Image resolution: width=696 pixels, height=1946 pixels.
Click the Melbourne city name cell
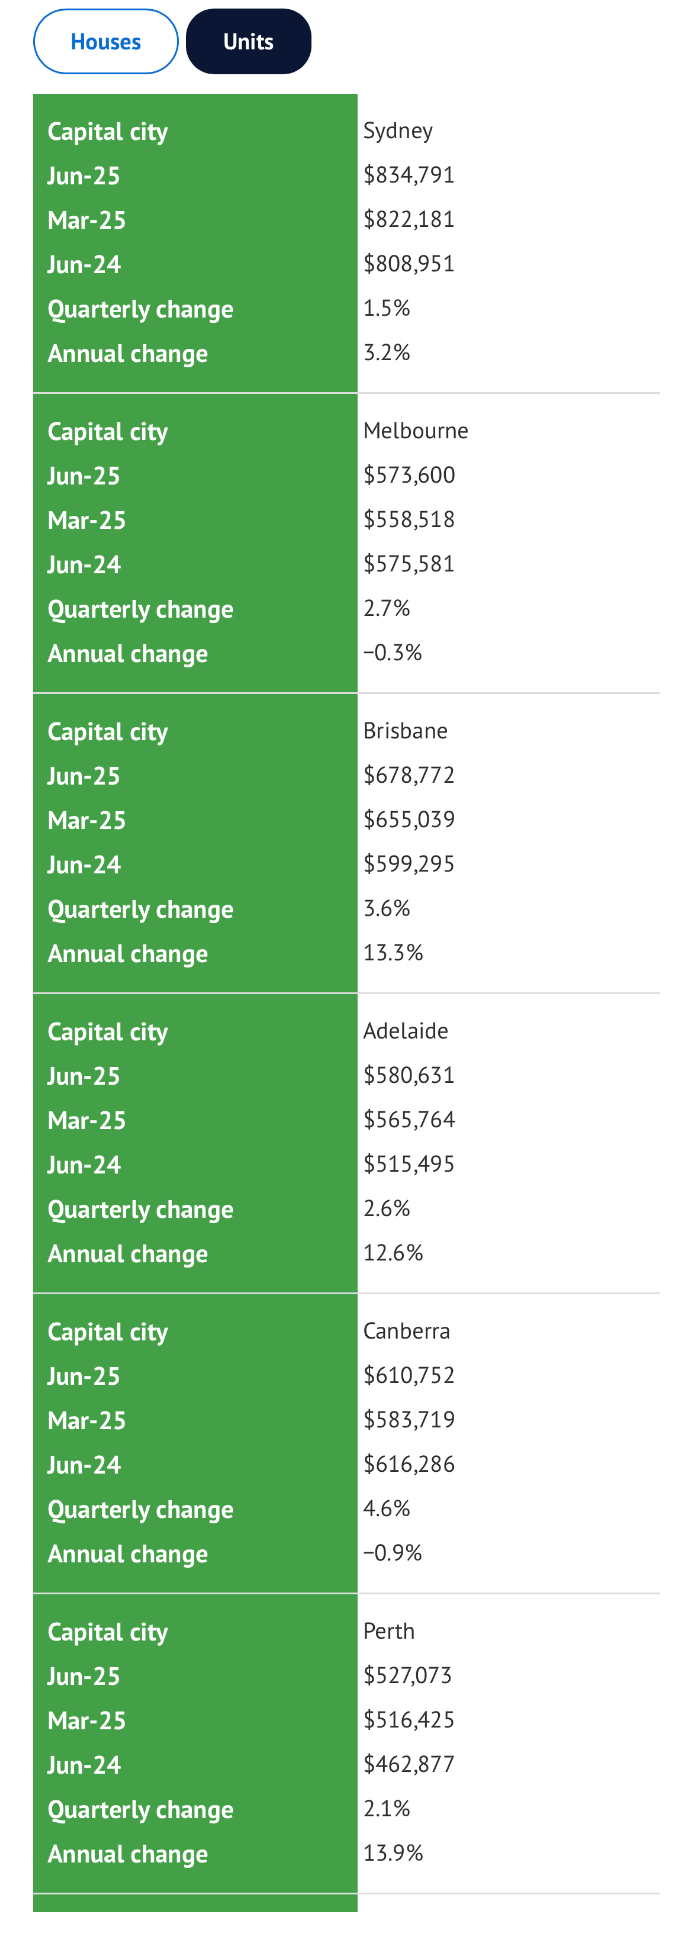415,431
